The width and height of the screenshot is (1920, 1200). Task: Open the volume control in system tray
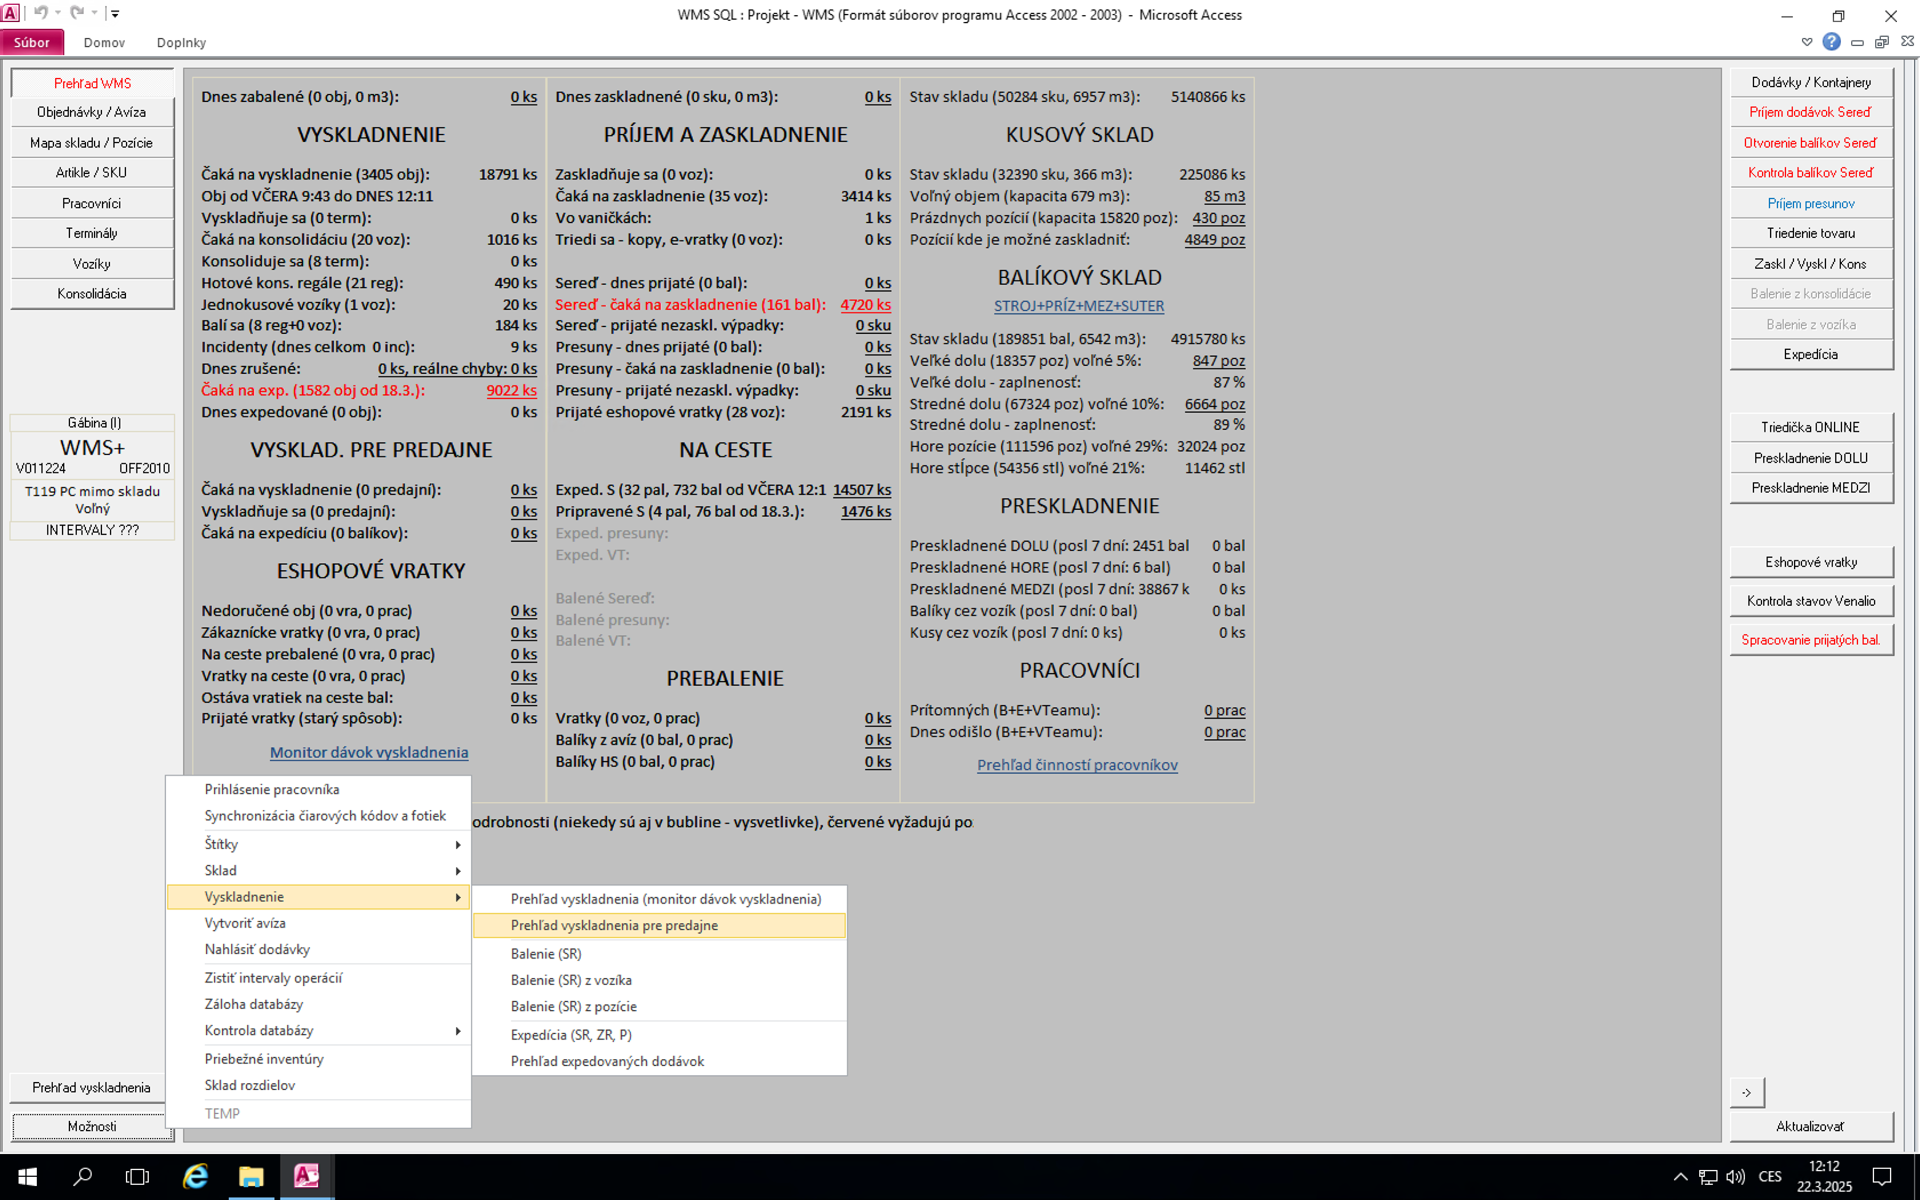pyautogui.click(x=1735, y=1176)
